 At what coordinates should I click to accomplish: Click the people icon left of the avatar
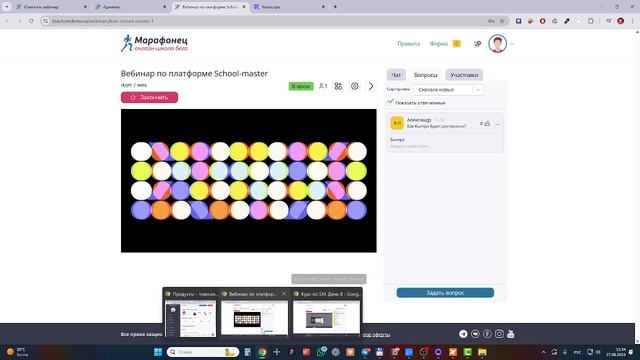[477, 44]
